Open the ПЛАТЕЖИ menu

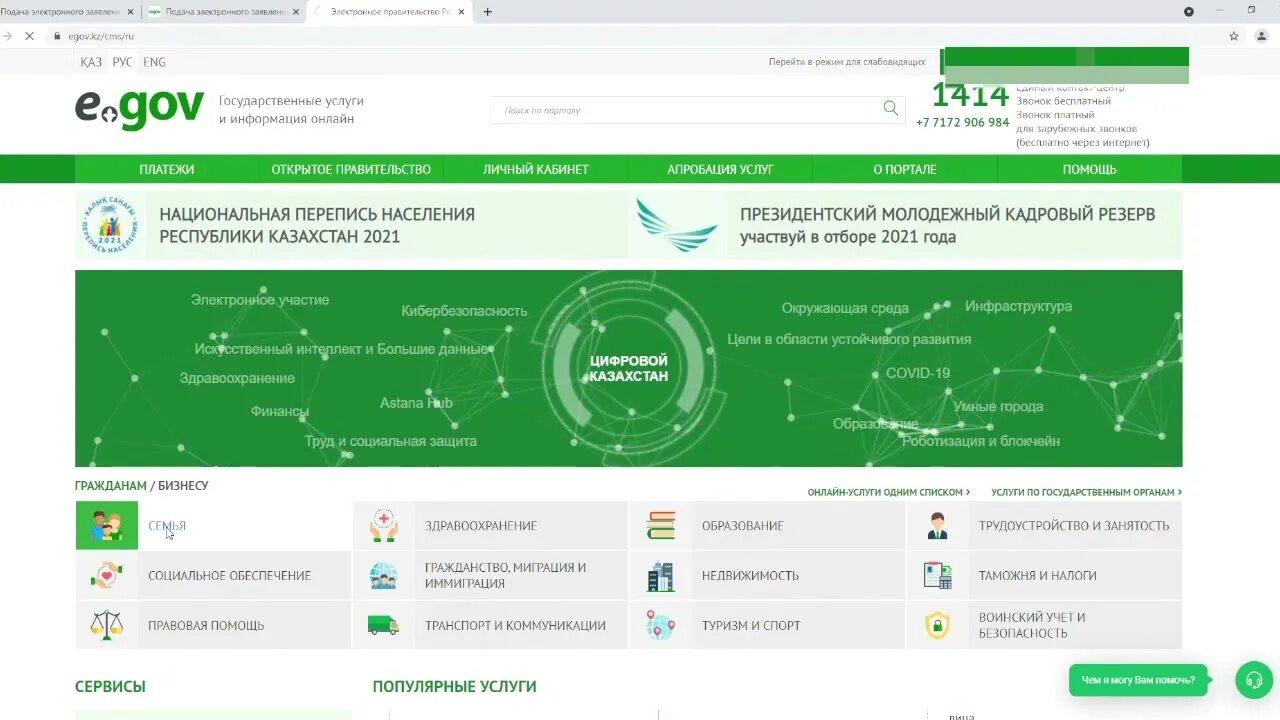pyautogui.click(x=166, y=169)
